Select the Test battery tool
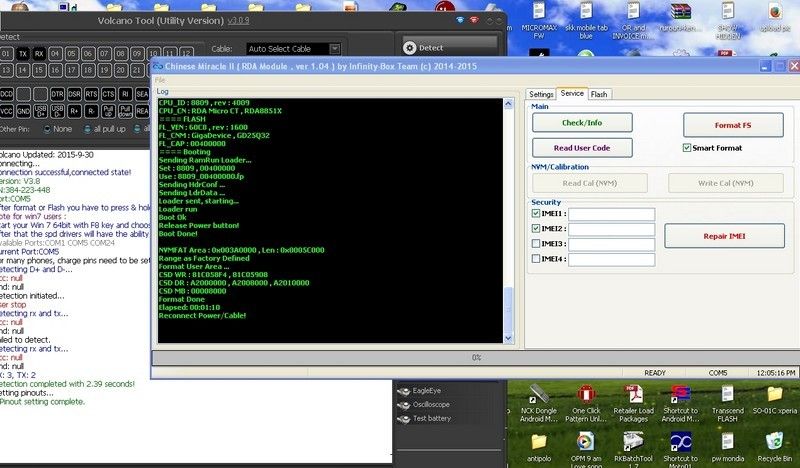 pos(430,418)
